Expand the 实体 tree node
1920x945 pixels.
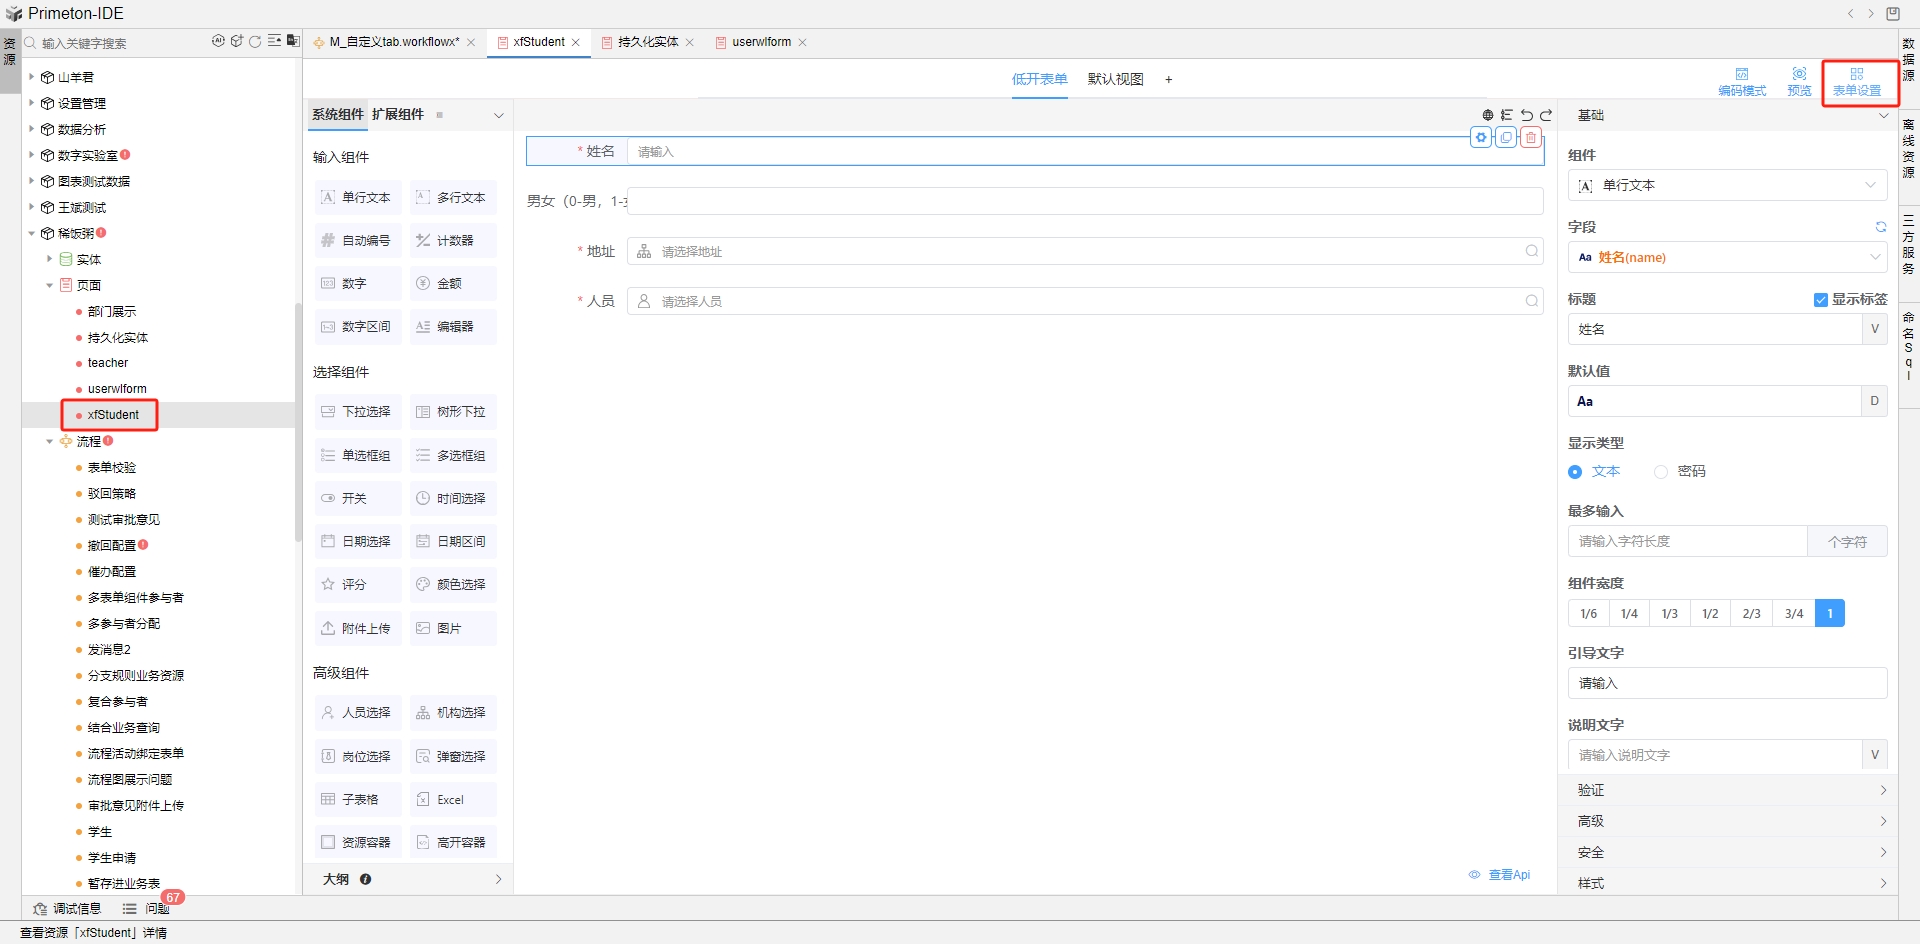click(x=49, y=259)
